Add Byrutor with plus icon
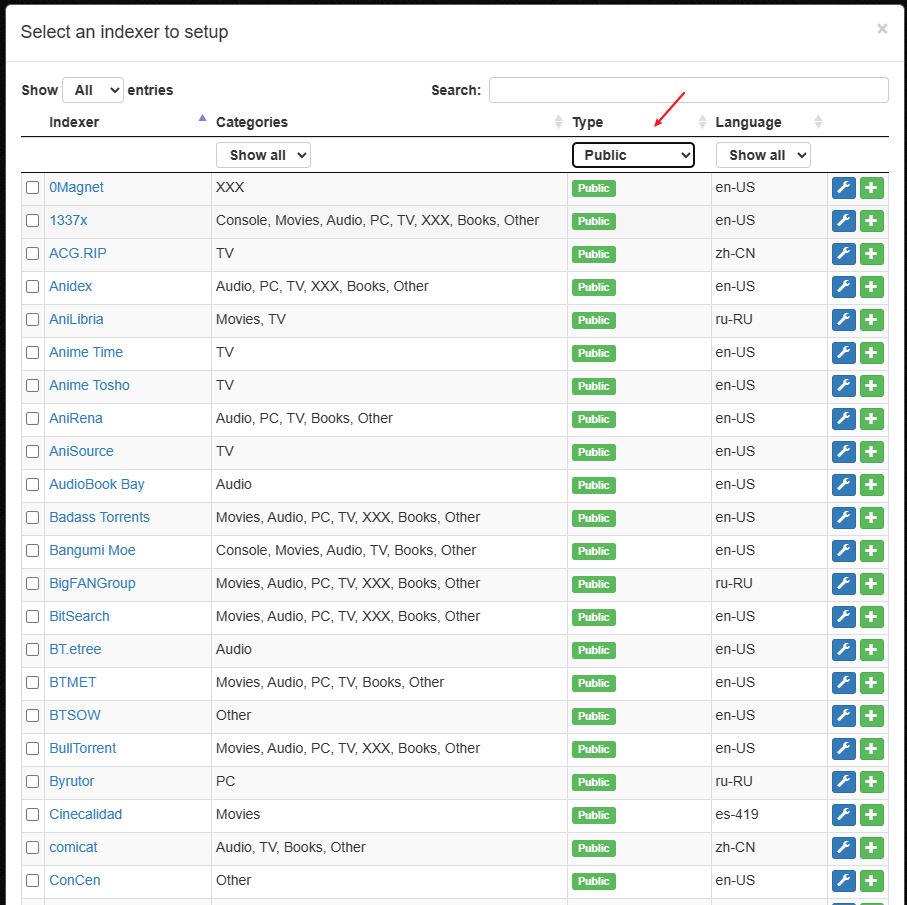 (x=872, y=781)
